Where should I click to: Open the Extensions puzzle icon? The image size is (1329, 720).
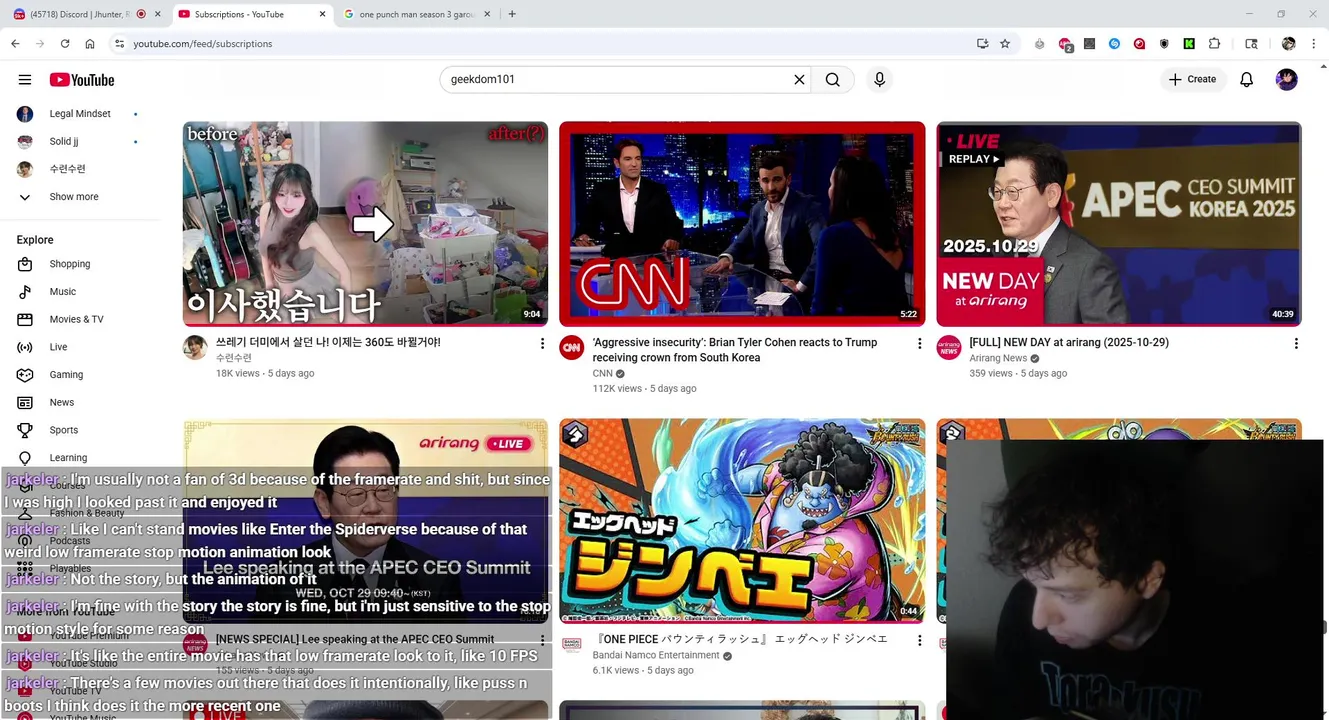tap(1214, 44)
